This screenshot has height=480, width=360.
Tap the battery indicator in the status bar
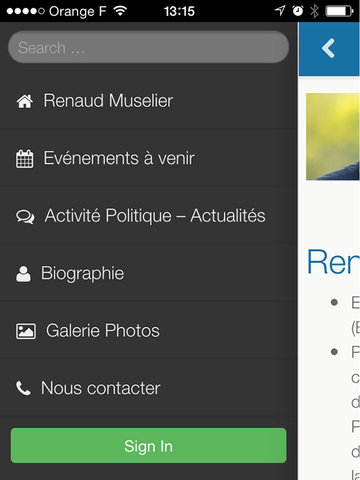pyautogui.click(x=339, y=11)
